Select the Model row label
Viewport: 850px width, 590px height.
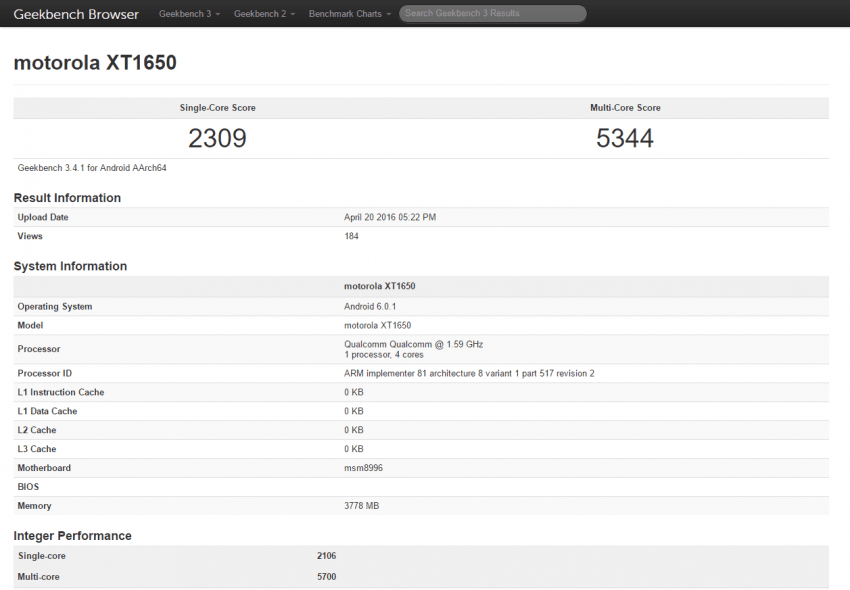(30, 326)
